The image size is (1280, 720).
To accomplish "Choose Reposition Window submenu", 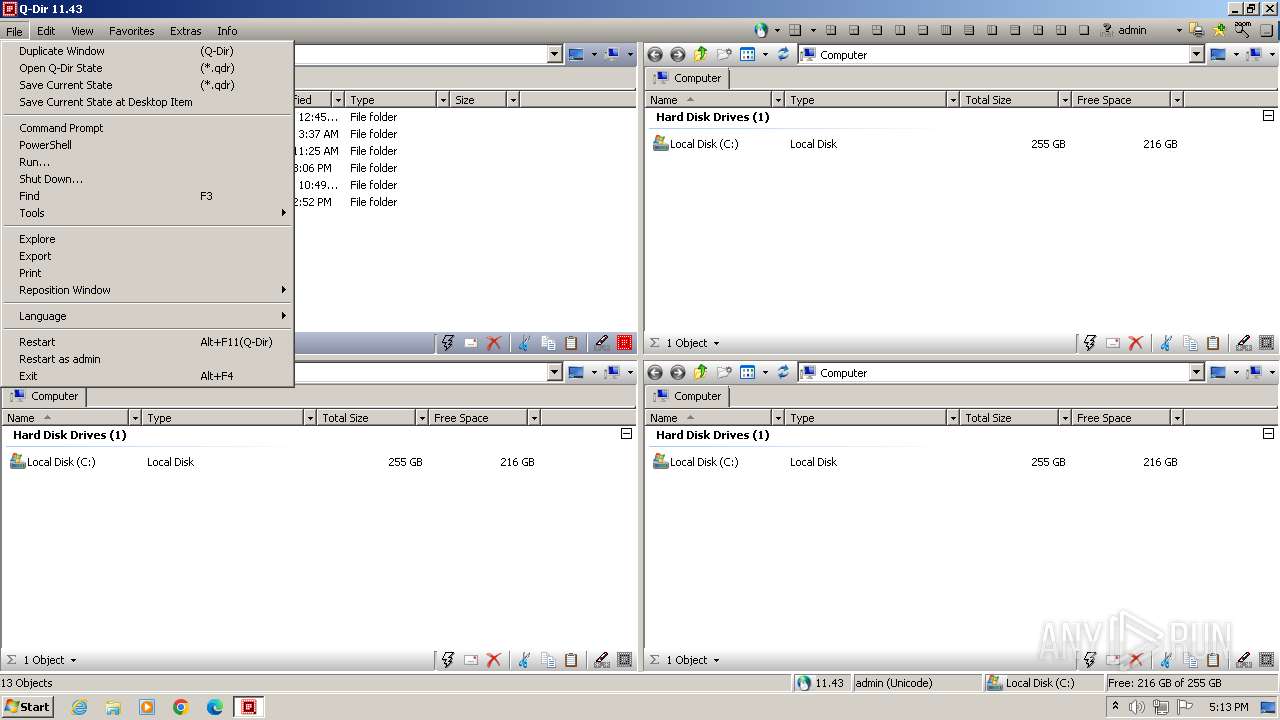I will point(147,290).
